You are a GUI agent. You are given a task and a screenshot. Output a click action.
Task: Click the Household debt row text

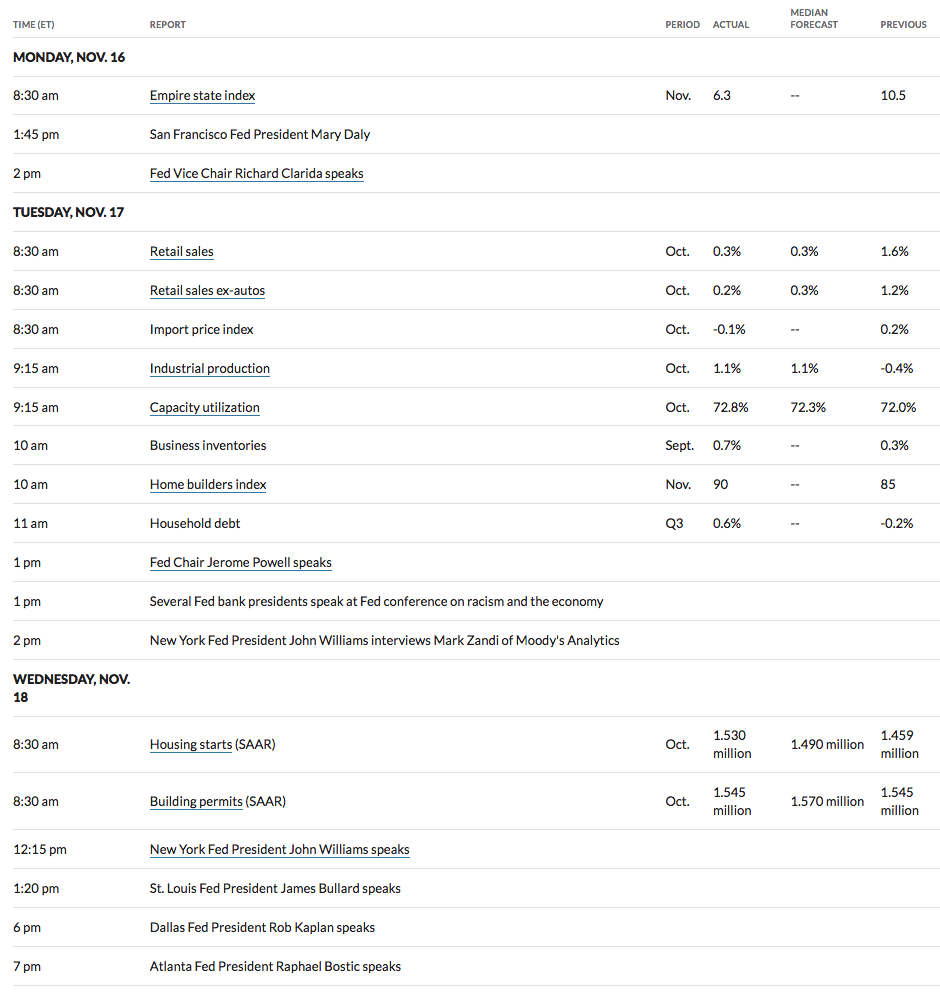(195, 523)
